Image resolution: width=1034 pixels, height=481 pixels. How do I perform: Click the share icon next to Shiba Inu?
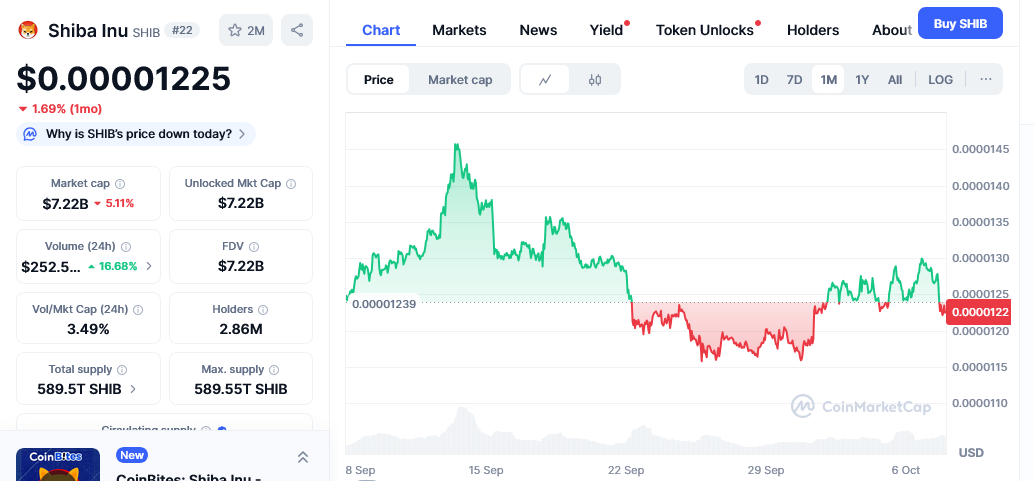coord(297,30)
